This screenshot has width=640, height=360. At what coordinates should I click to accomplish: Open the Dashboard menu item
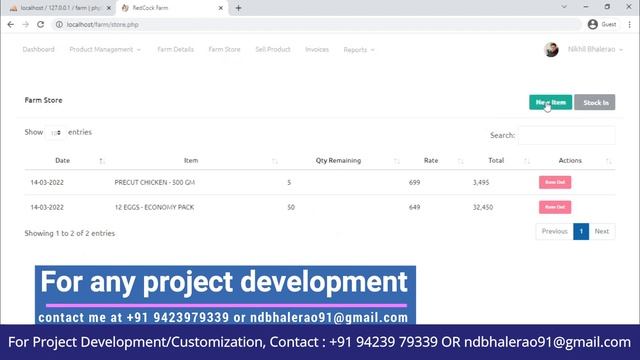pyautogui.click(x=38, y=49)
